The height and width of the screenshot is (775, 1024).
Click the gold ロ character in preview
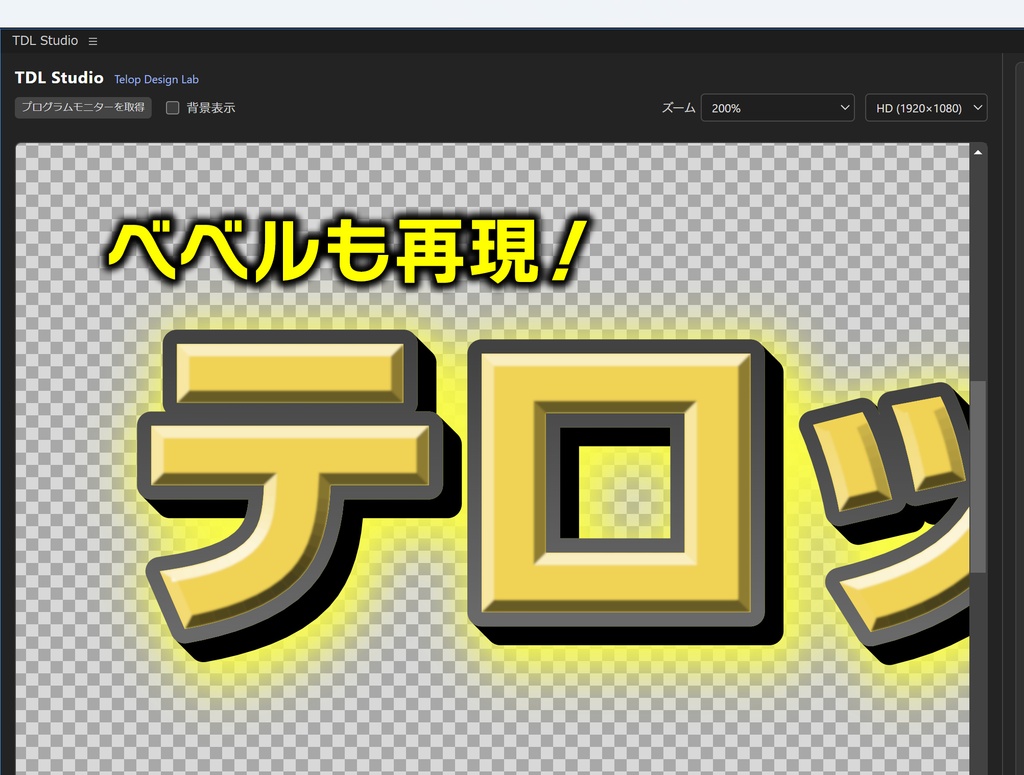624,492
